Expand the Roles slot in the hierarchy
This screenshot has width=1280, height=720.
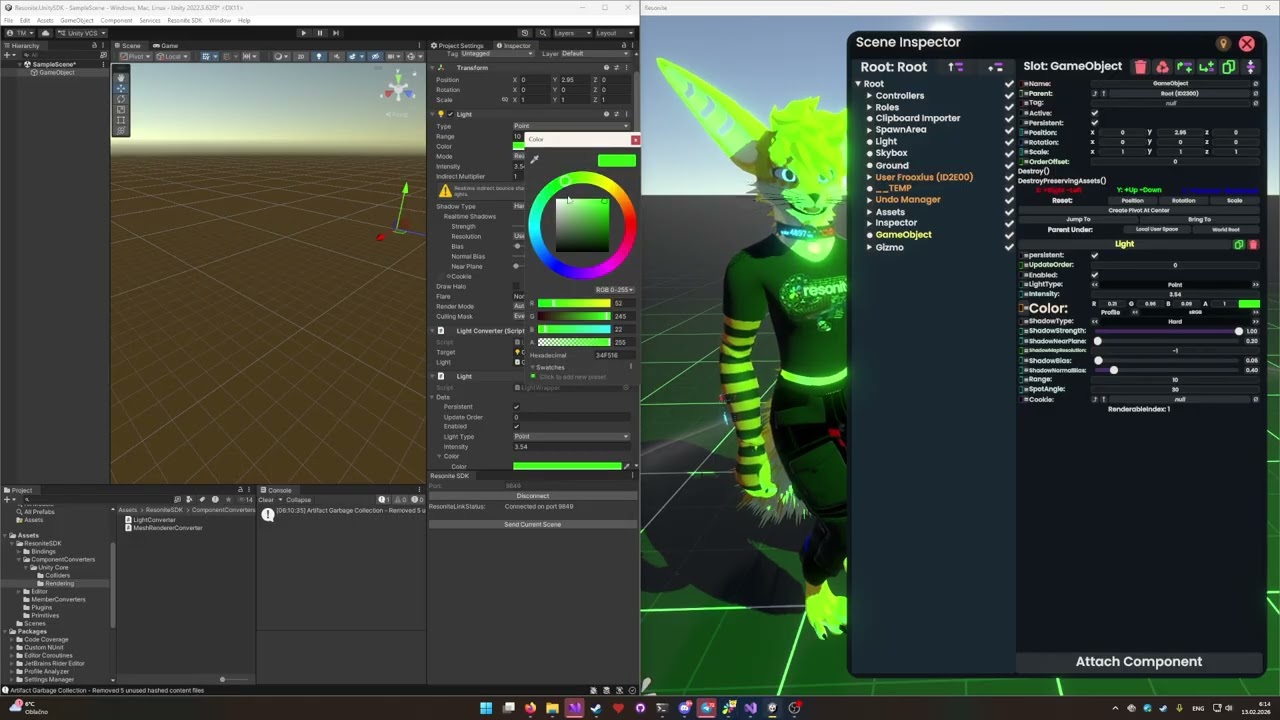click(x=870, y=107)
